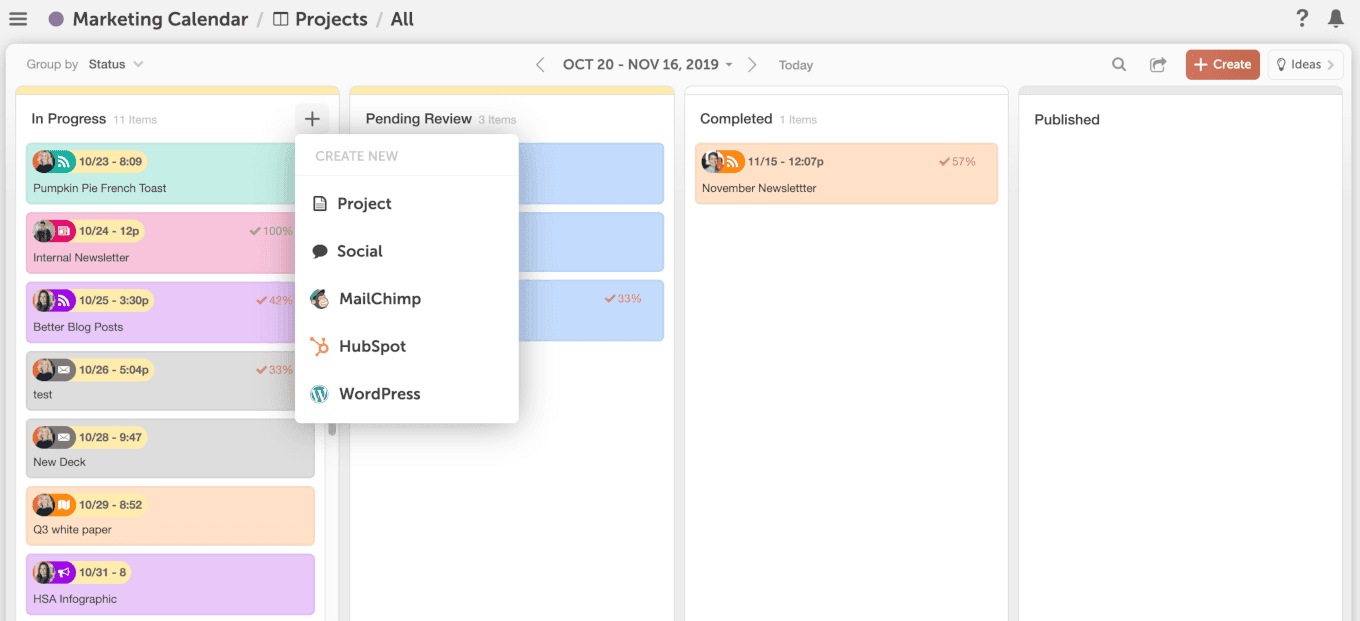1360x621 pixels.
Task: Click the search magnifier icon
Action: click(1119, 64)
